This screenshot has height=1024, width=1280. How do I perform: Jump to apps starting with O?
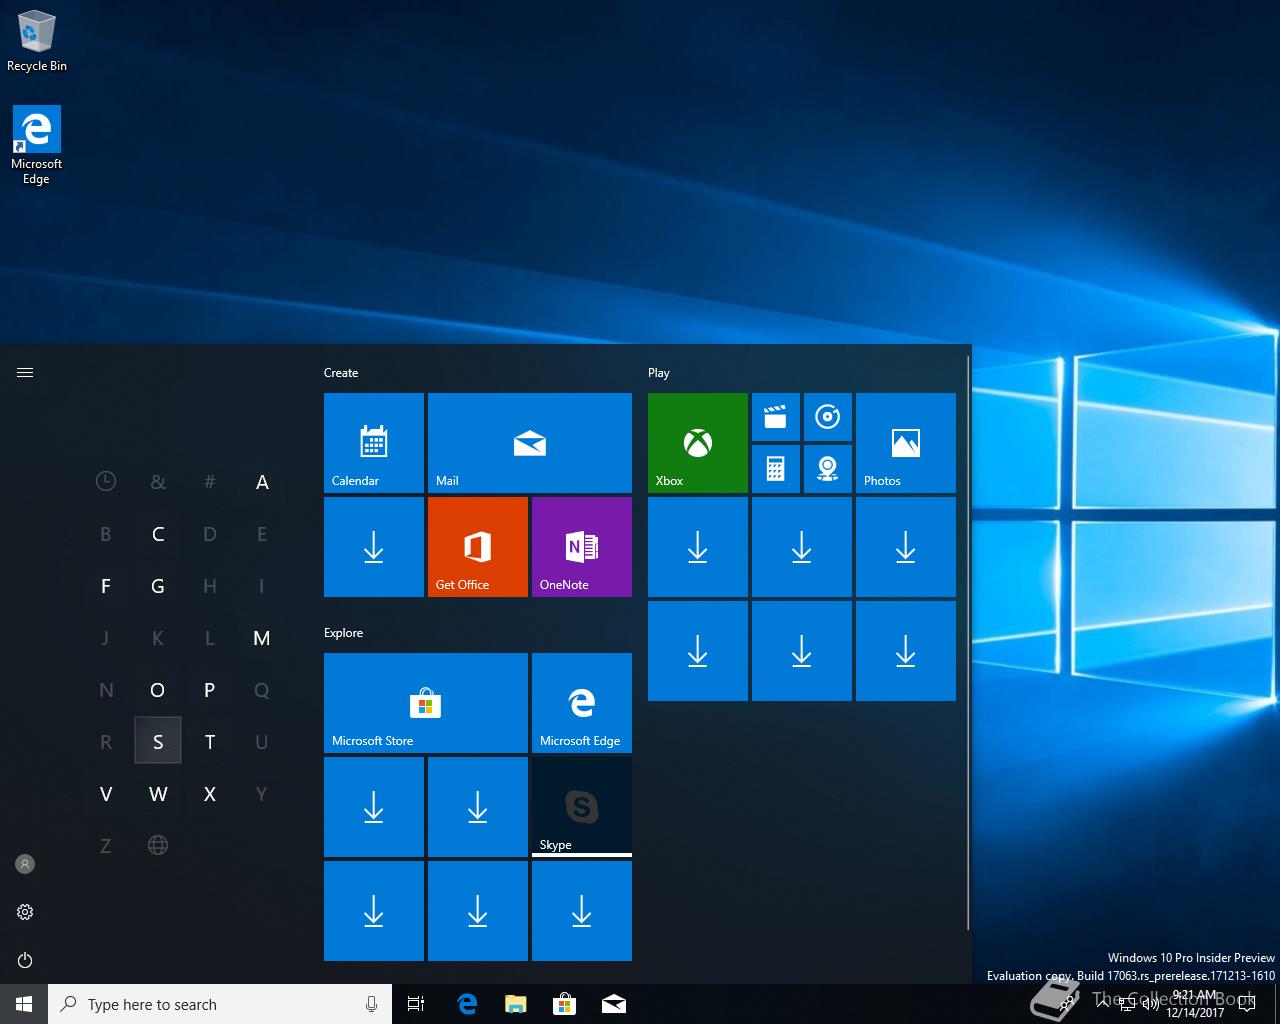pyautogui.click(x=158, y=690)
